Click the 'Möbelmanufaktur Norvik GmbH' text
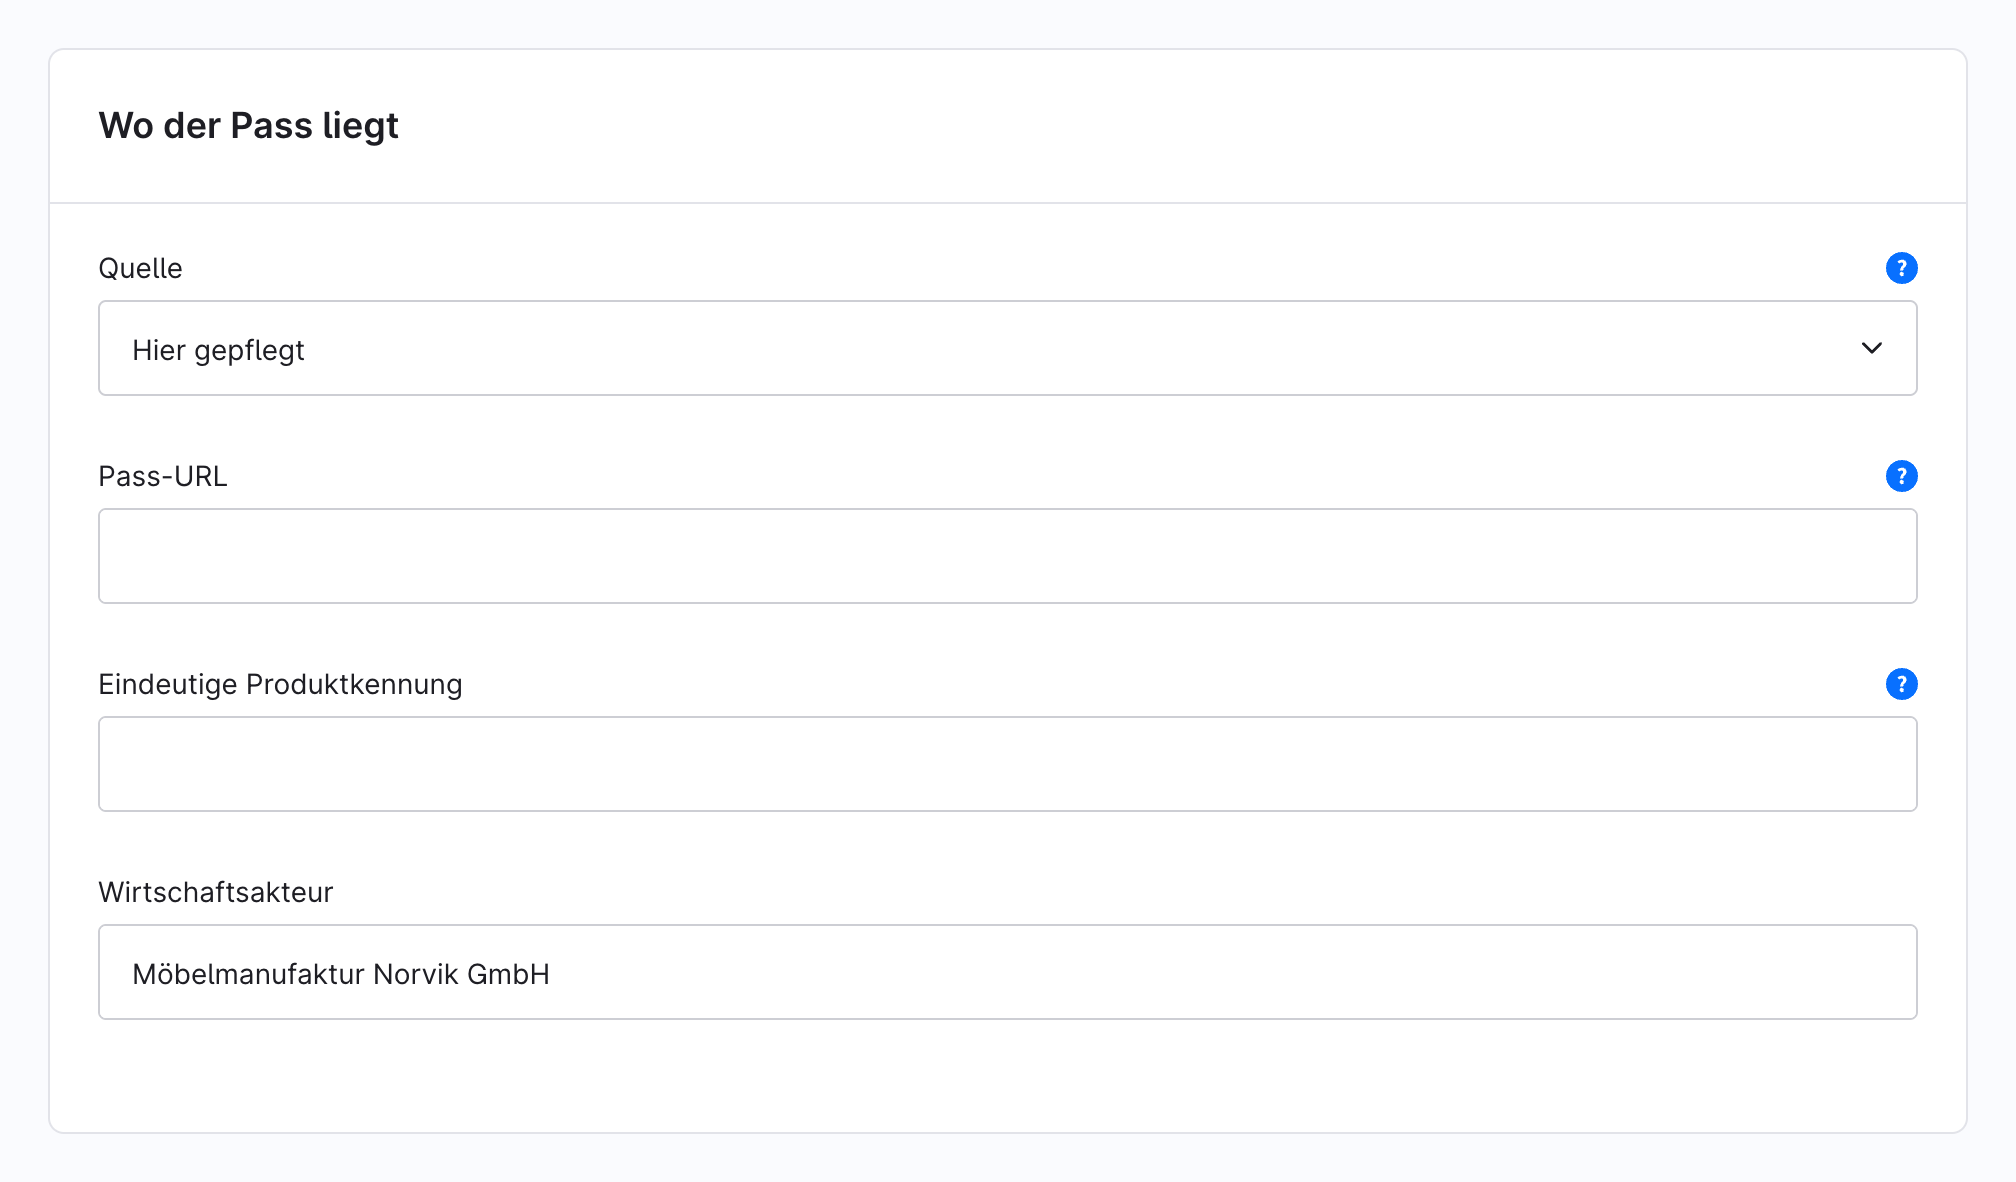The height and width of the screenshot is (1182, 2016). coord(341,974)
